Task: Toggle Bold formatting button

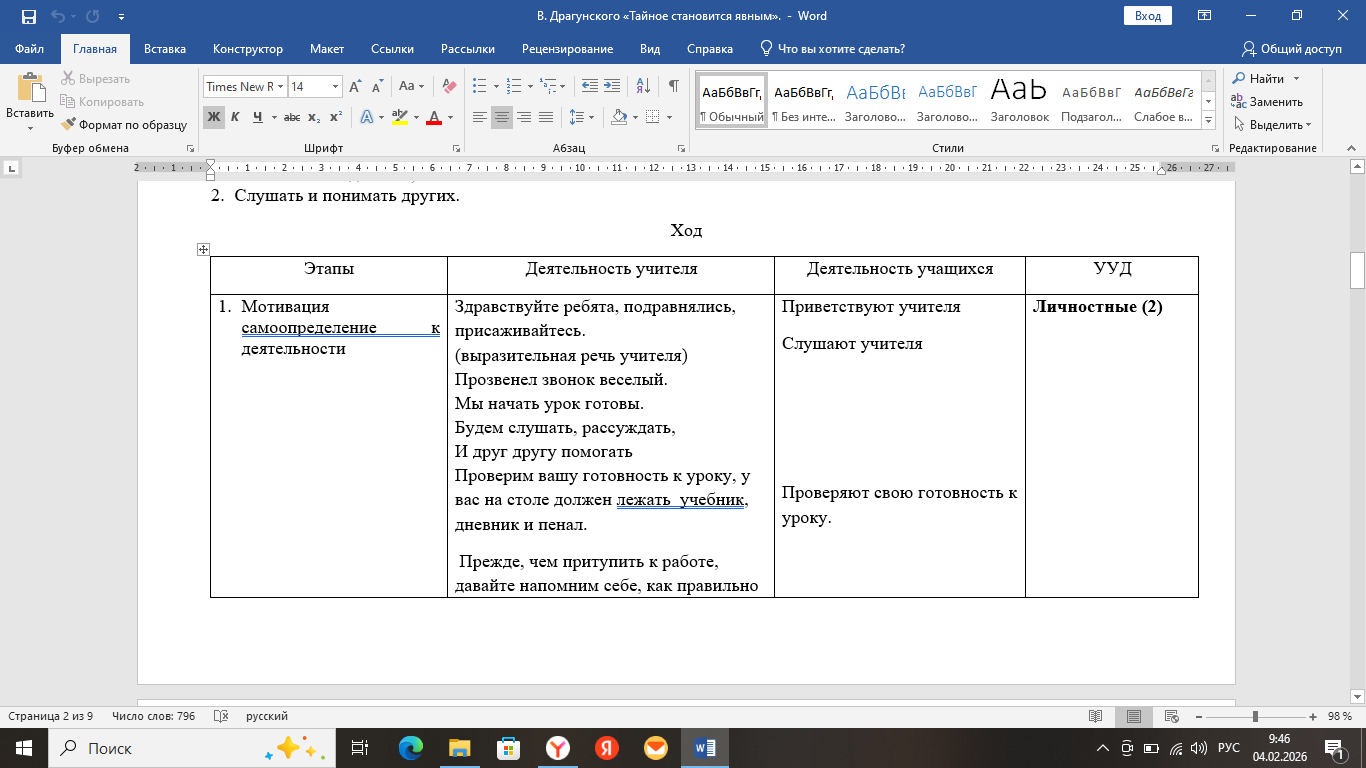Action: point(214,117)
